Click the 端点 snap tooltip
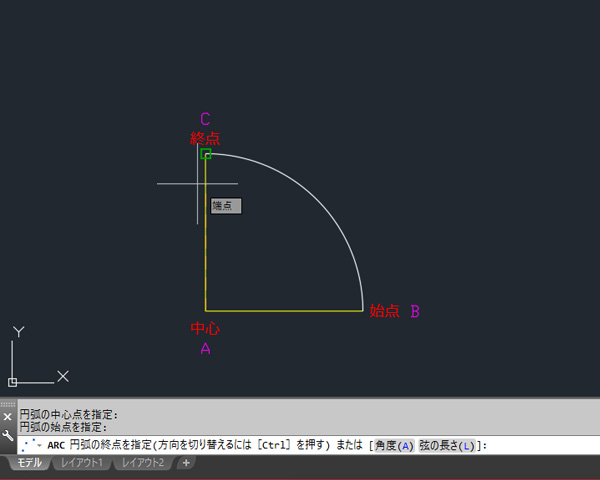 [x=226, y=206]
